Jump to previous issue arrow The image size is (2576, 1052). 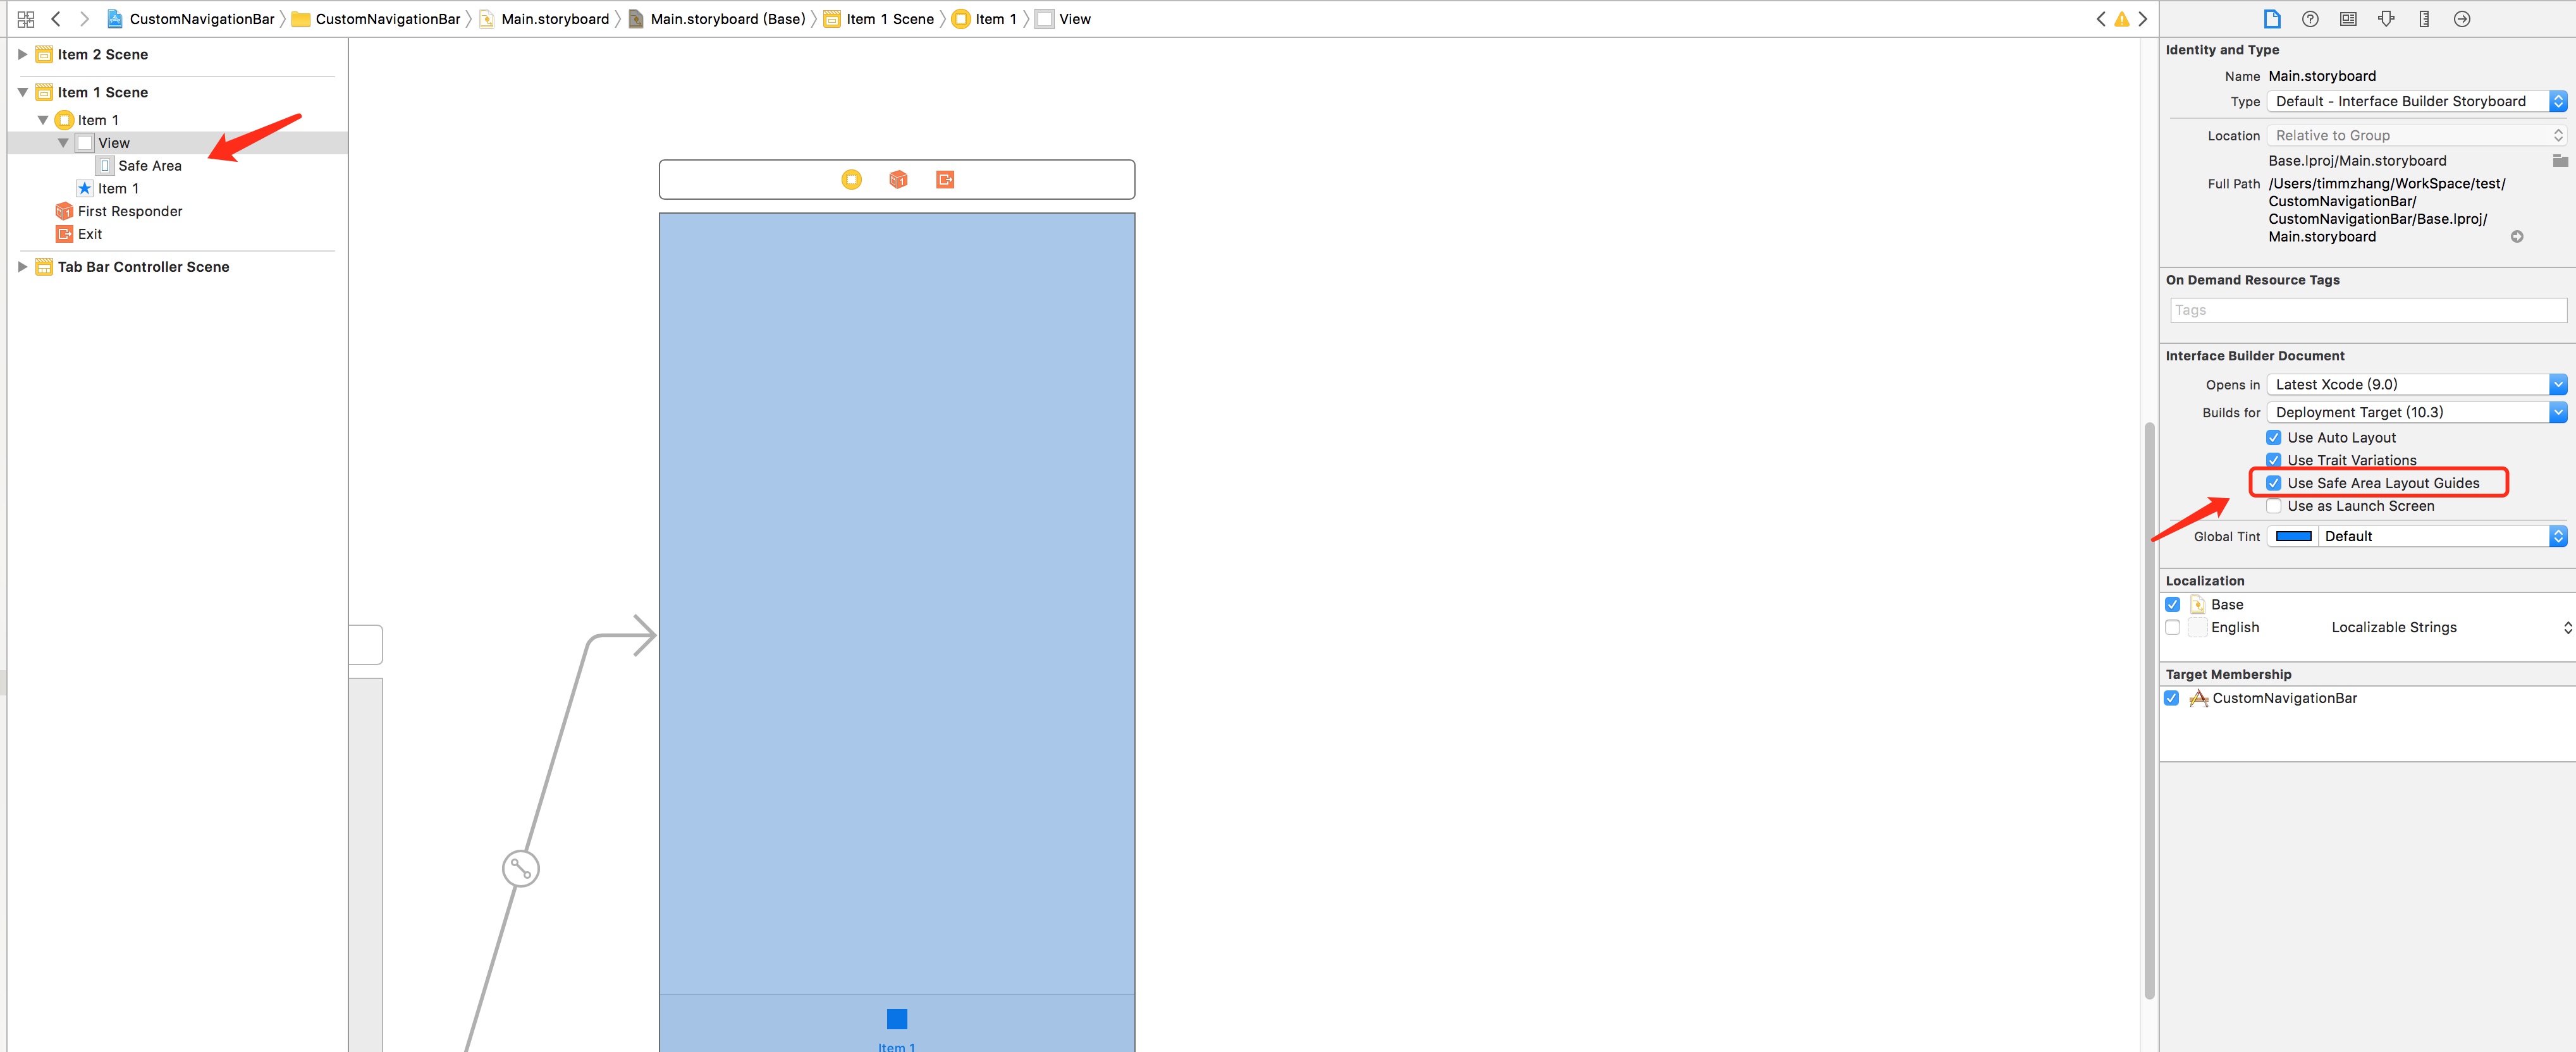click(x=2101, y=19)
